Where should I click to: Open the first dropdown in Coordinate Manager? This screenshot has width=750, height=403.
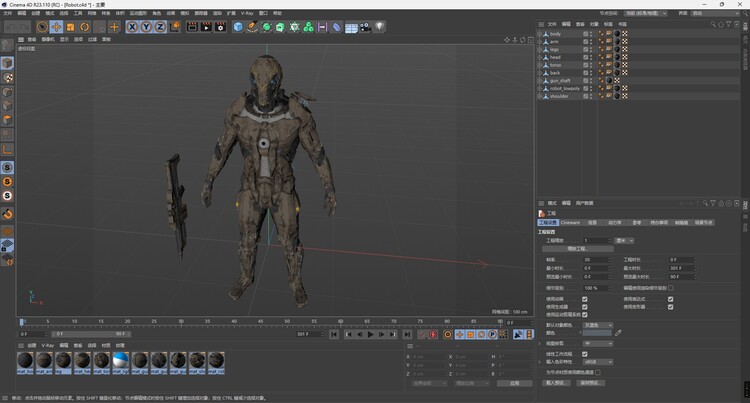tap(429, 383)
